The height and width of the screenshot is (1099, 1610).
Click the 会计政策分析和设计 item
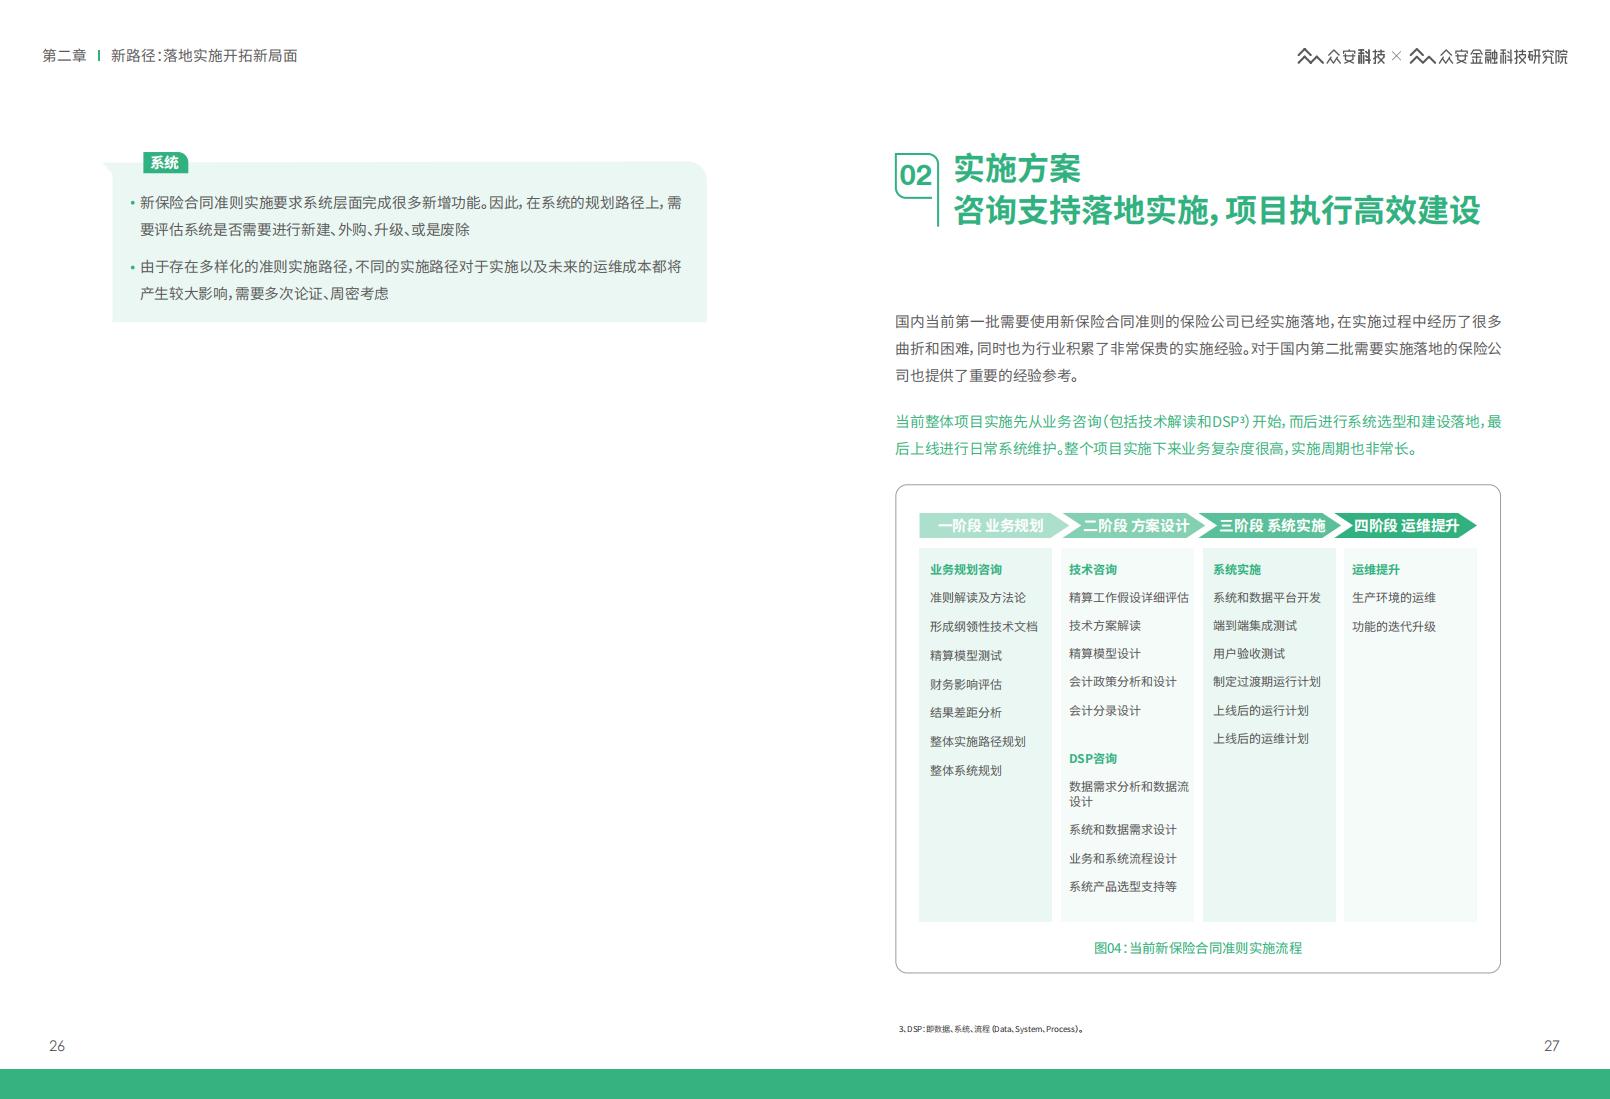[x=1123, y=682]
